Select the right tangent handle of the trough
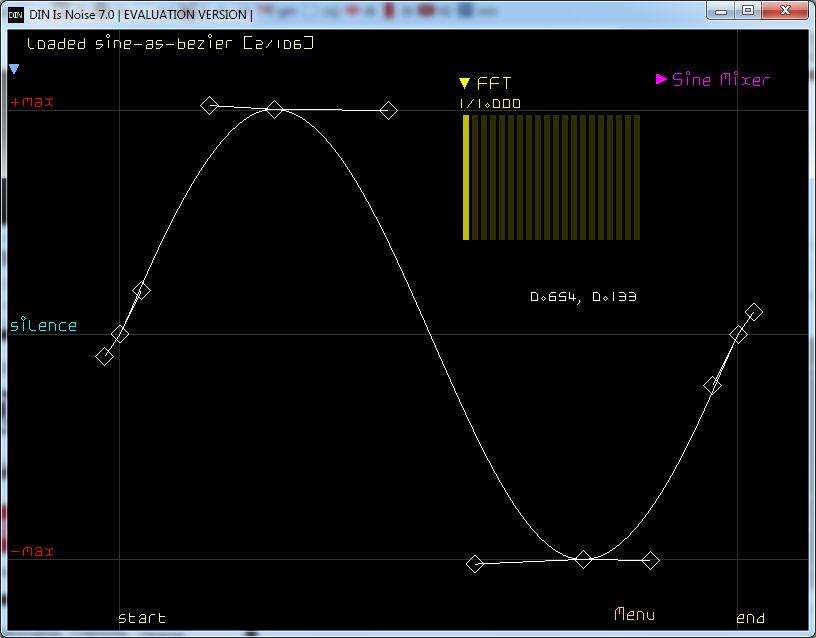The height and width of the screenshot is (638, 816). (x=650, y=561)
